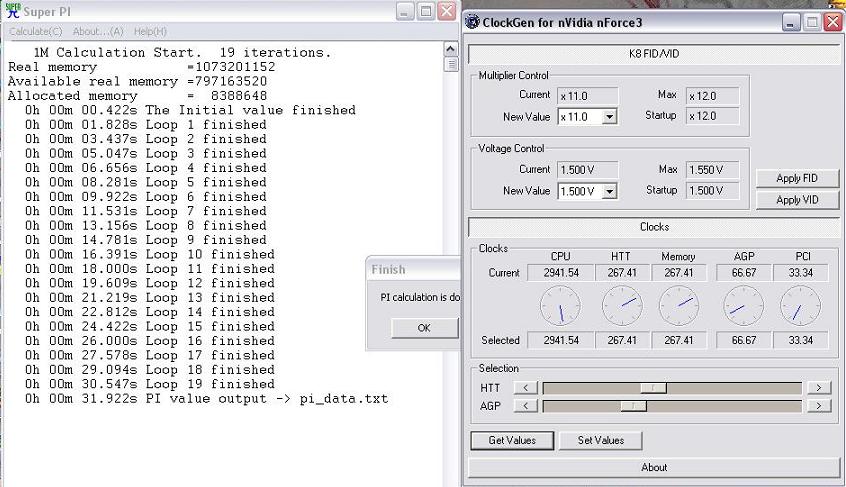Viewport: 846px width, 487px height.
Task: Close the Super PI window
Action: (x=447, y=11)
